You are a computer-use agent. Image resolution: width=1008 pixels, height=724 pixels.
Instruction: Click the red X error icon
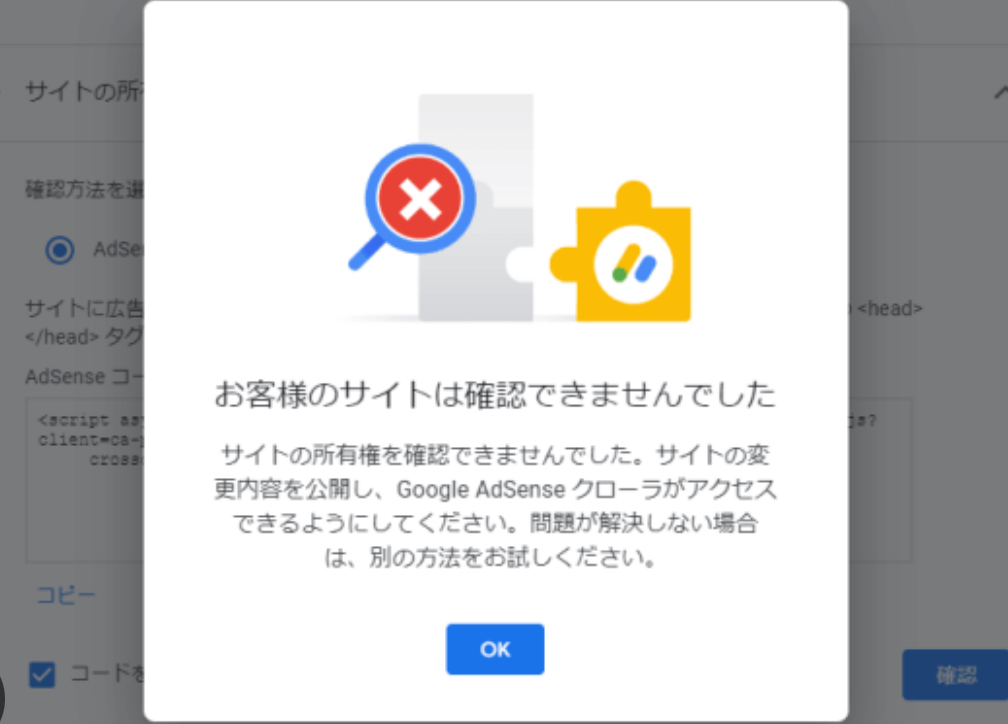(420, 199)
